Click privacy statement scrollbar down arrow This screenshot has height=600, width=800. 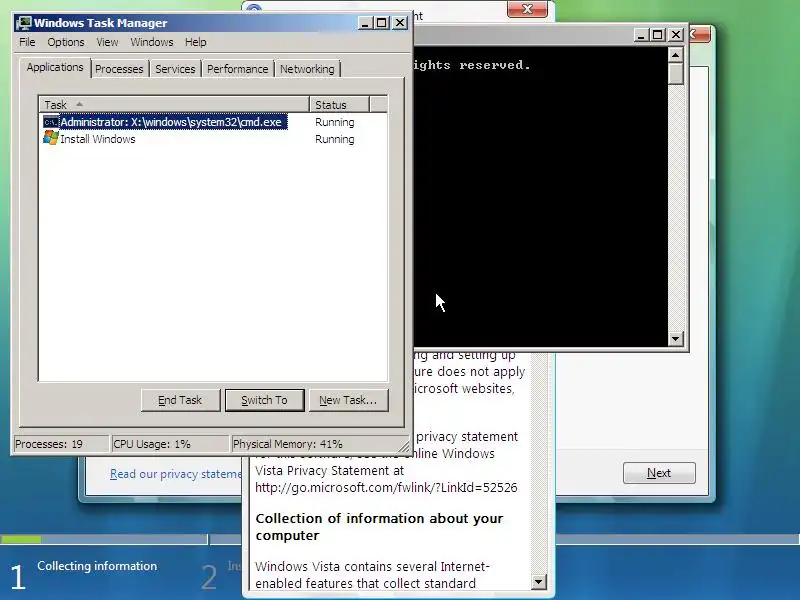click(539, 582)
